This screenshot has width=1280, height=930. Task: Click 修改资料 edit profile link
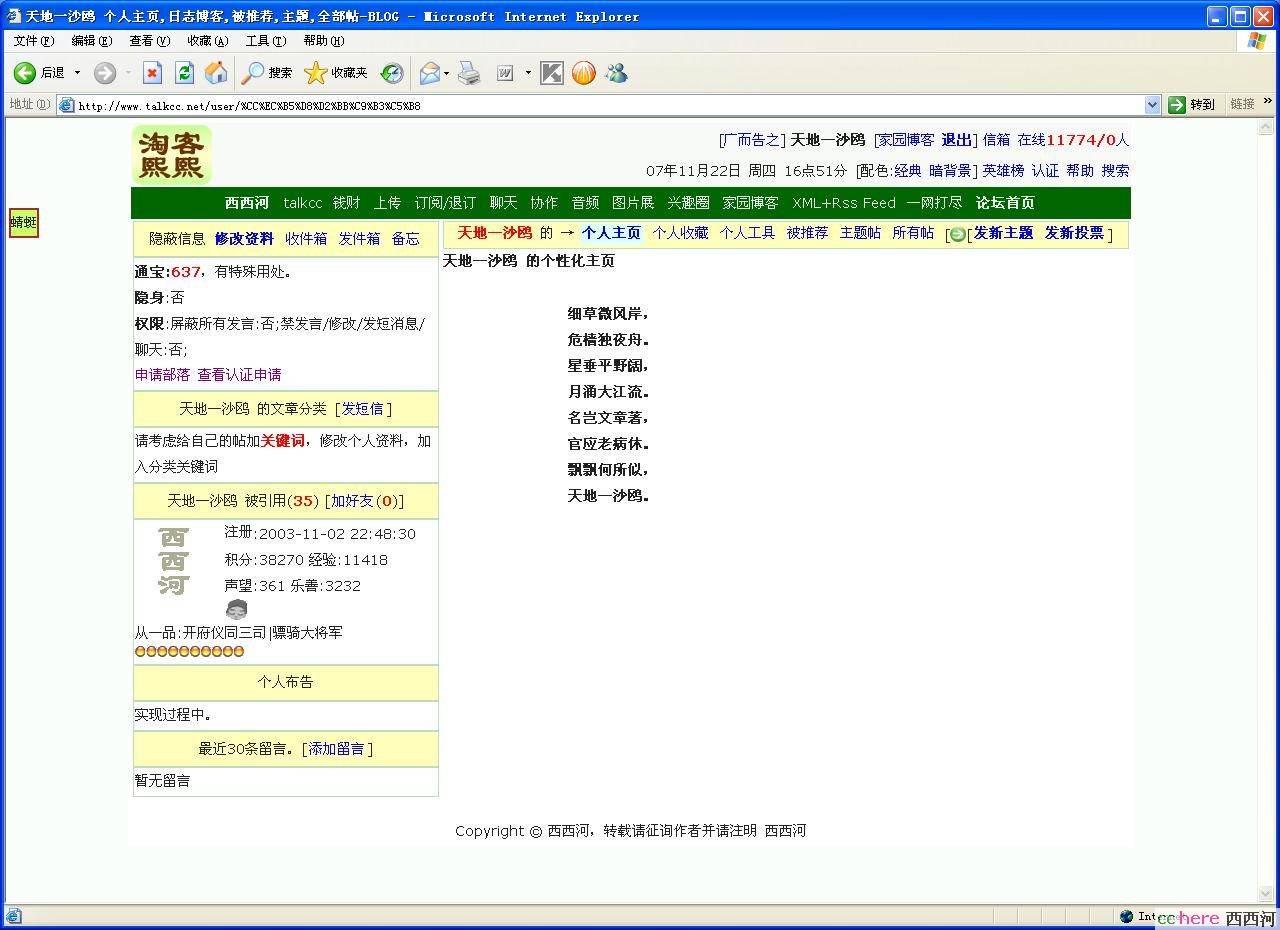[x=244, y=239]
